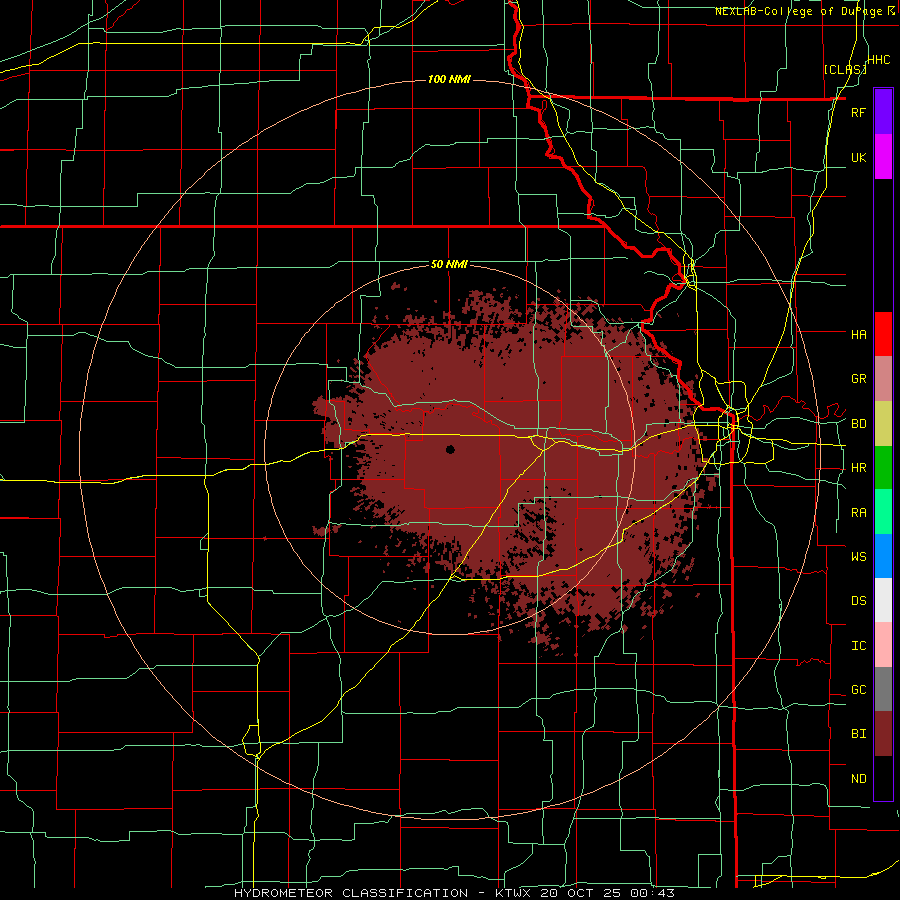The image size is (900, 900).
Task: Click the BD legend label
Action: 858,423
